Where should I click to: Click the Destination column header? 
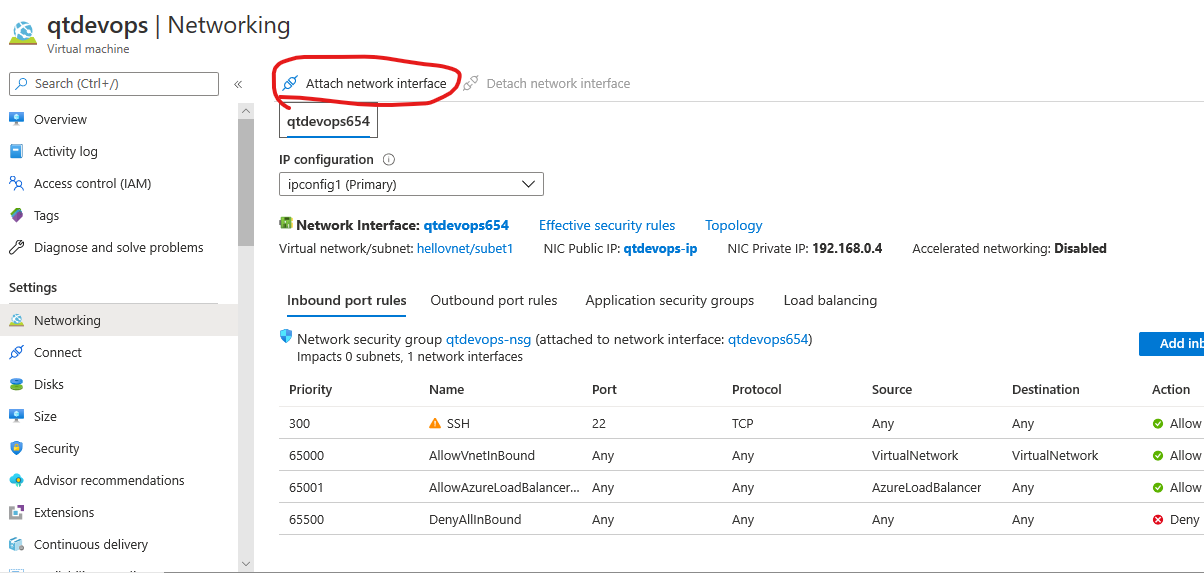click(x=1046, y=389)
